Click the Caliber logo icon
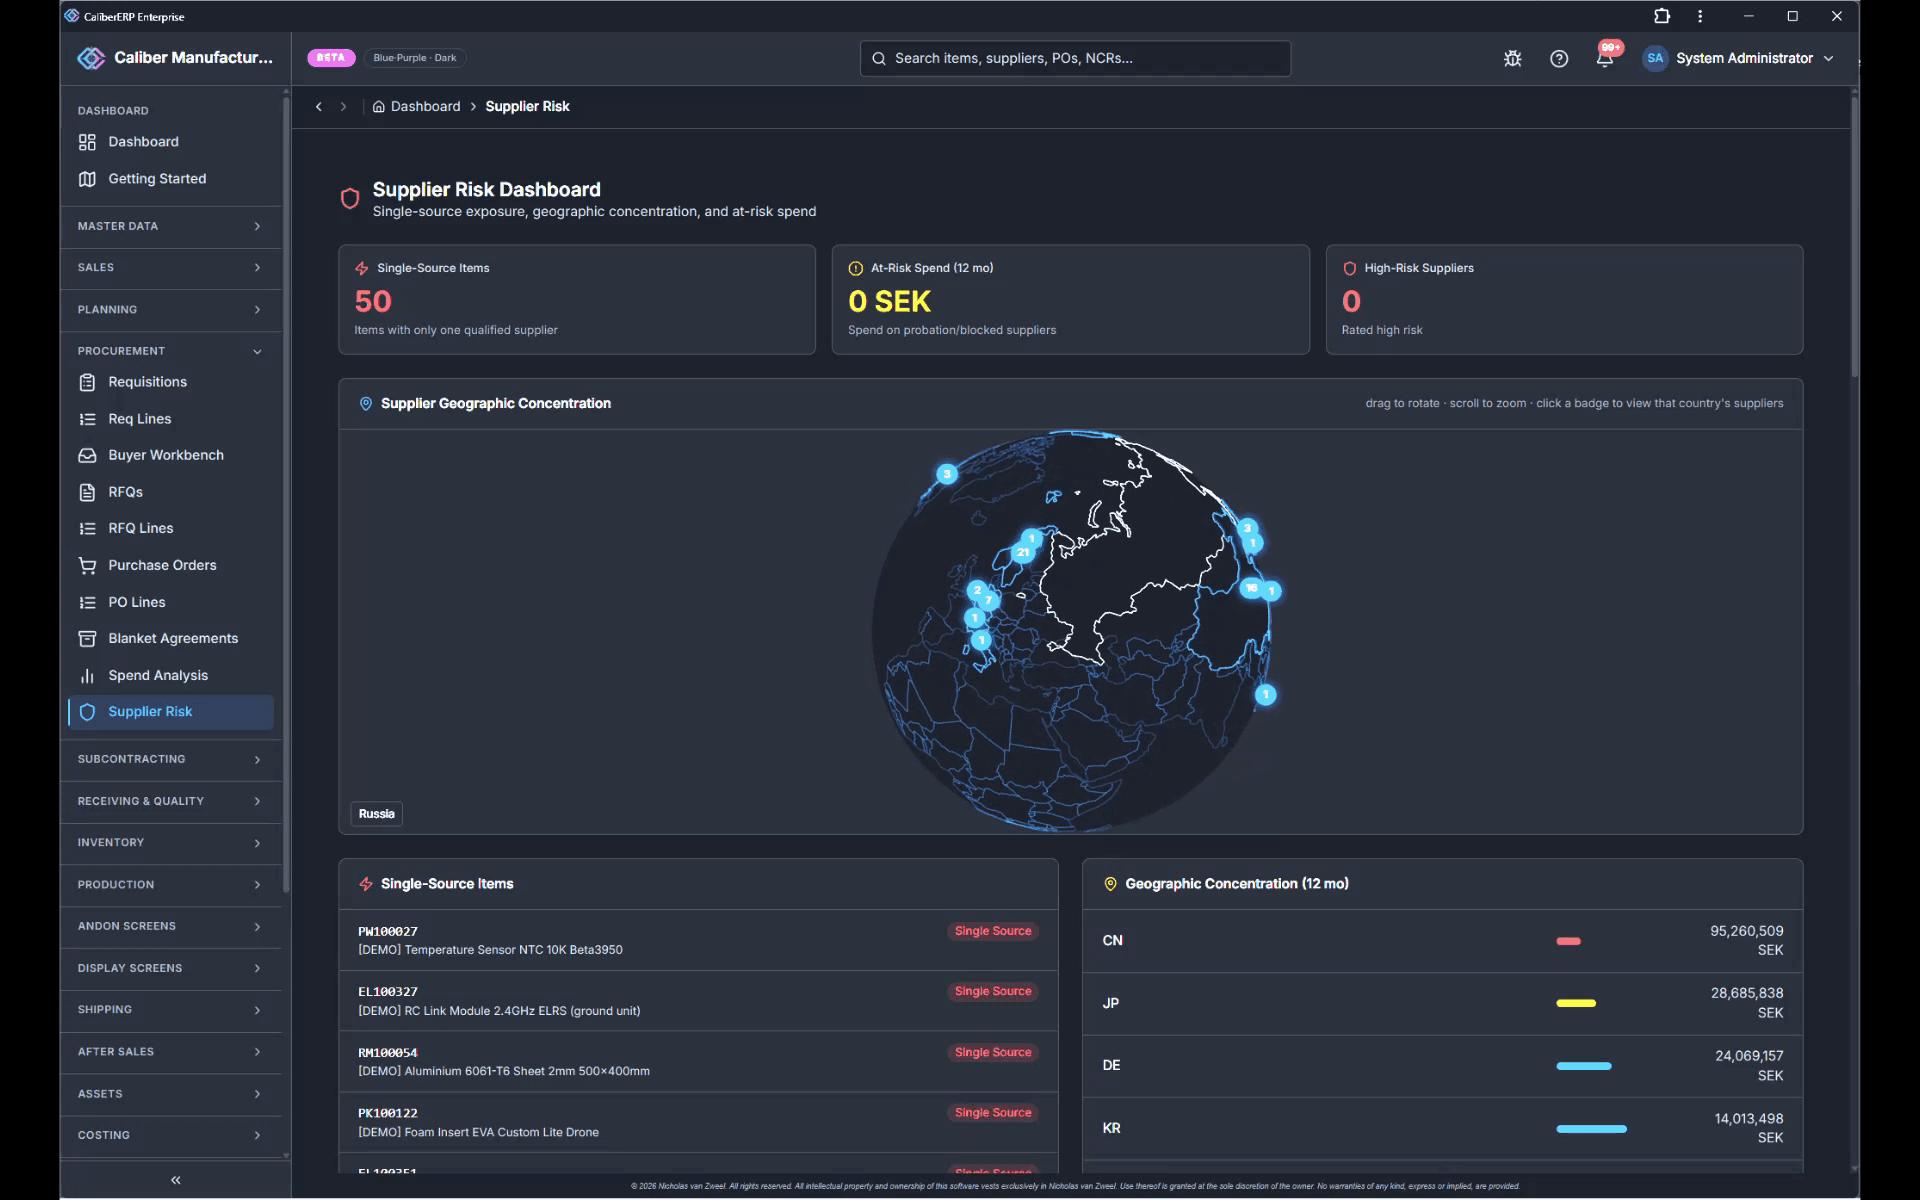 coord(91,58)
